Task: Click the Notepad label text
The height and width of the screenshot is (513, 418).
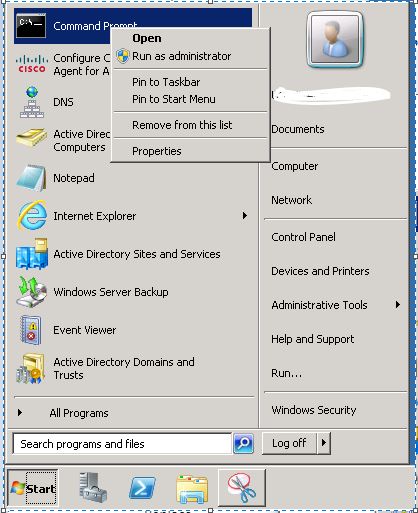Action: tap(74, 178)
